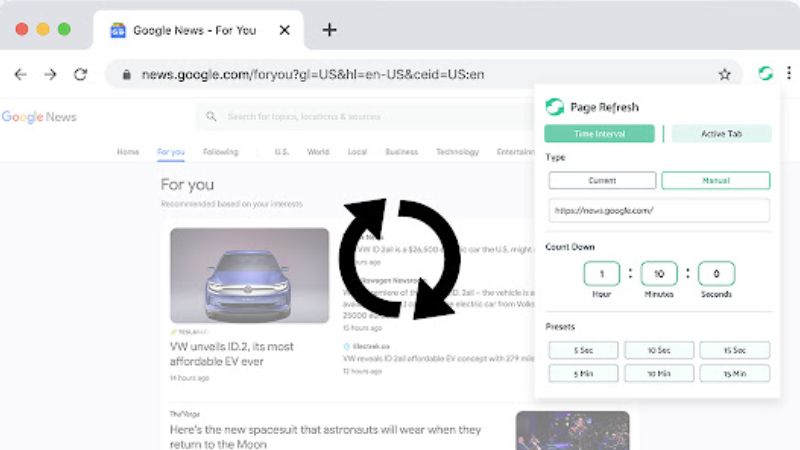Go forward using the browser forward arrow

50,74
